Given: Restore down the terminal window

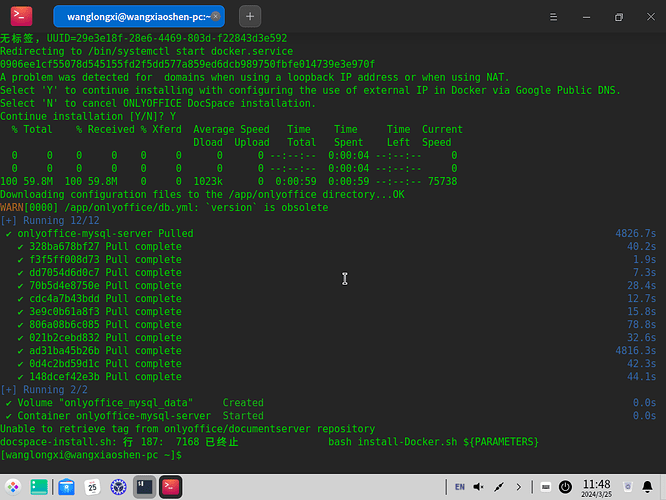Looking at the screenshot, I should point(619,17).
